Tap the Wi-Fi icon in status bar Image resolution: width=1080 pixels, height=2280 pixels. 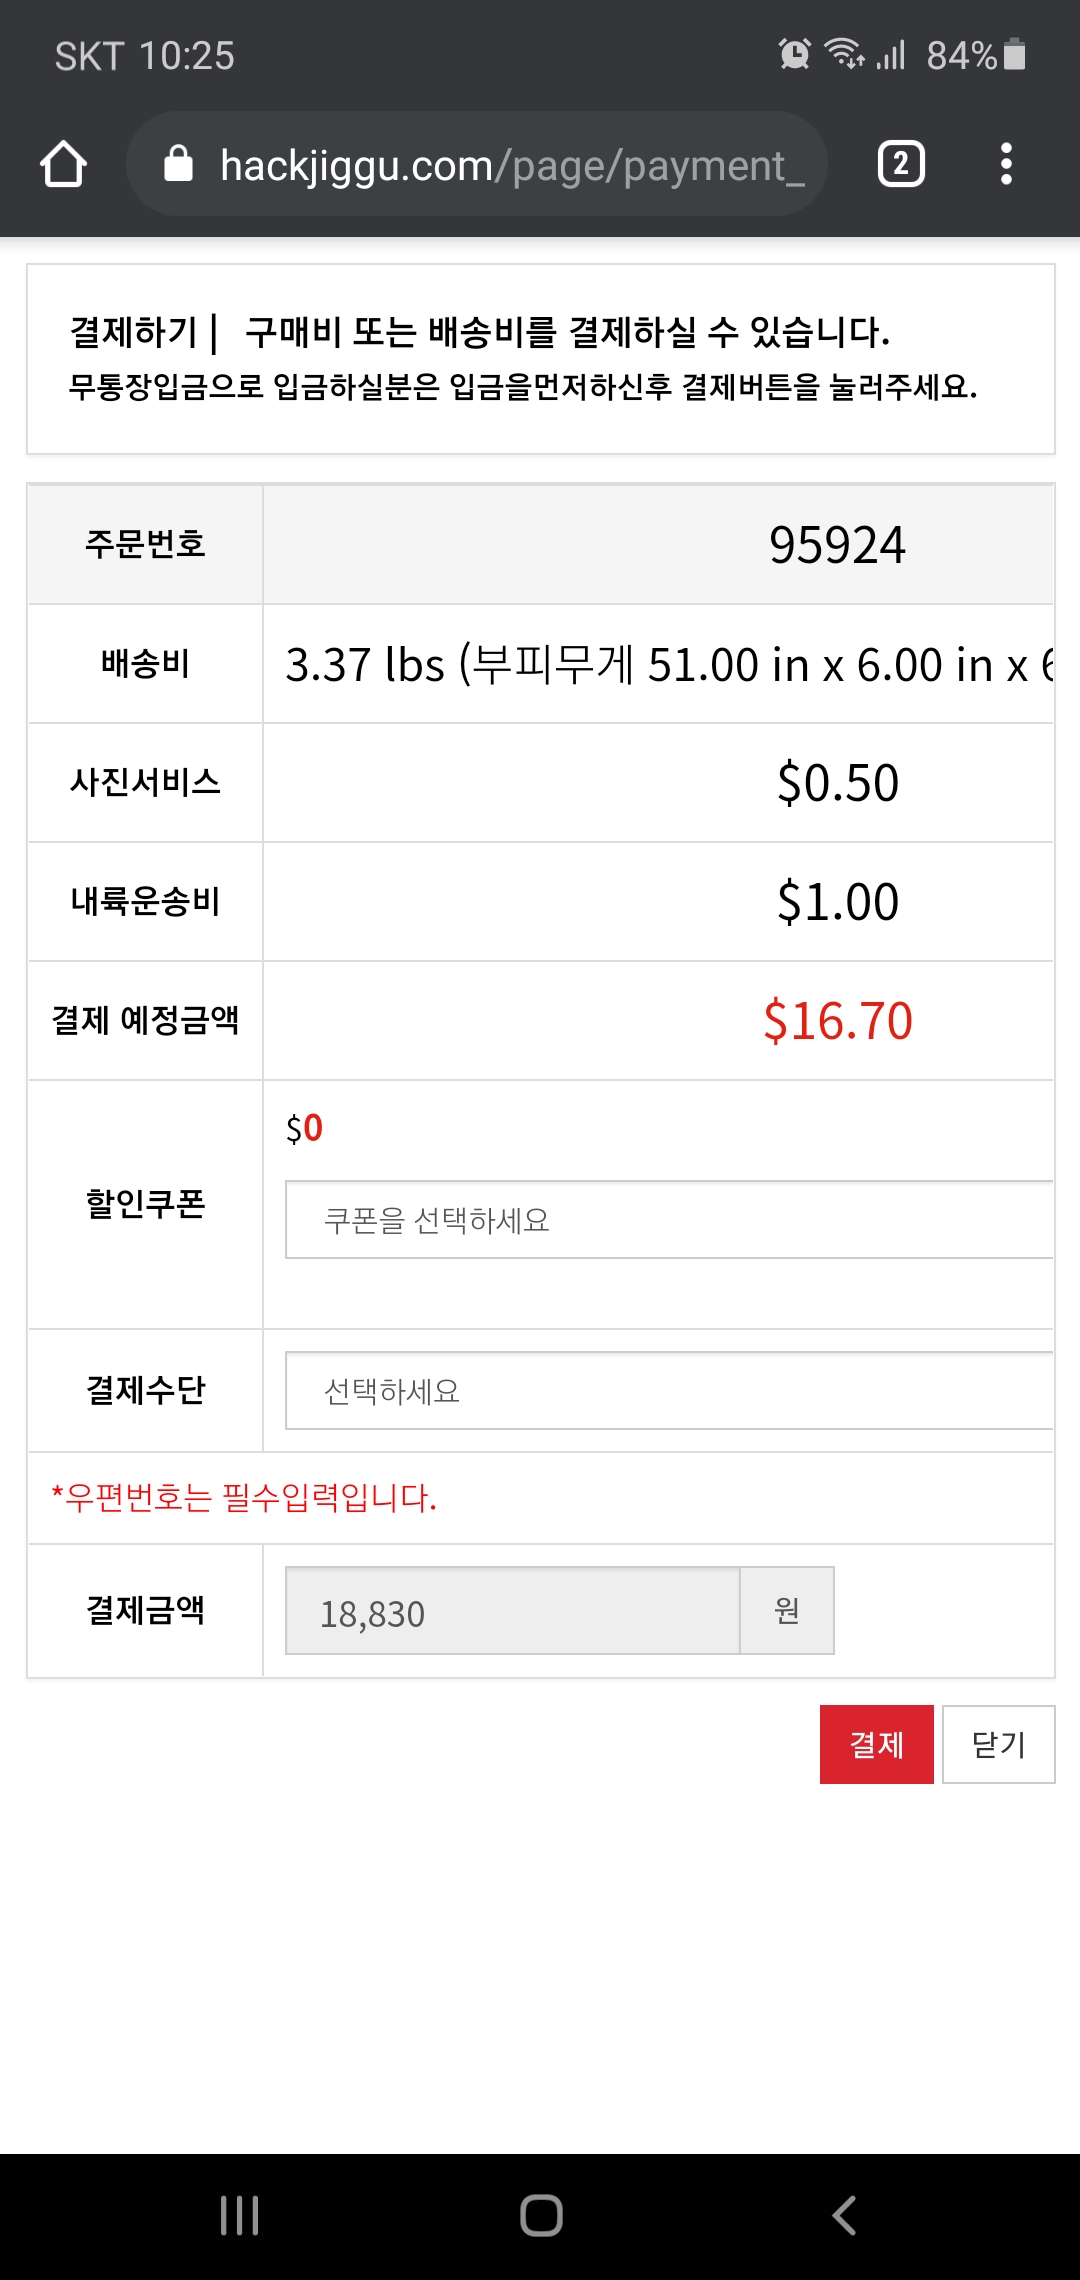coord(844,54)
